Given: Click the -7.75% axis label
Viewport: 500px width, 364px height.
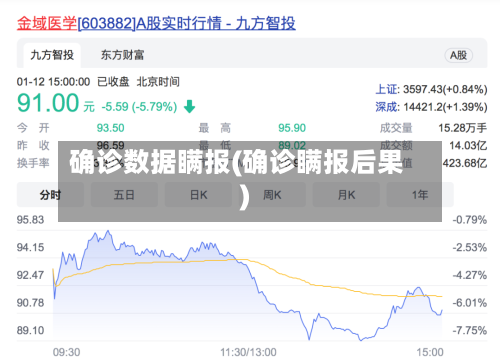Looking at the screenshot, I should [x=470, y=331].
